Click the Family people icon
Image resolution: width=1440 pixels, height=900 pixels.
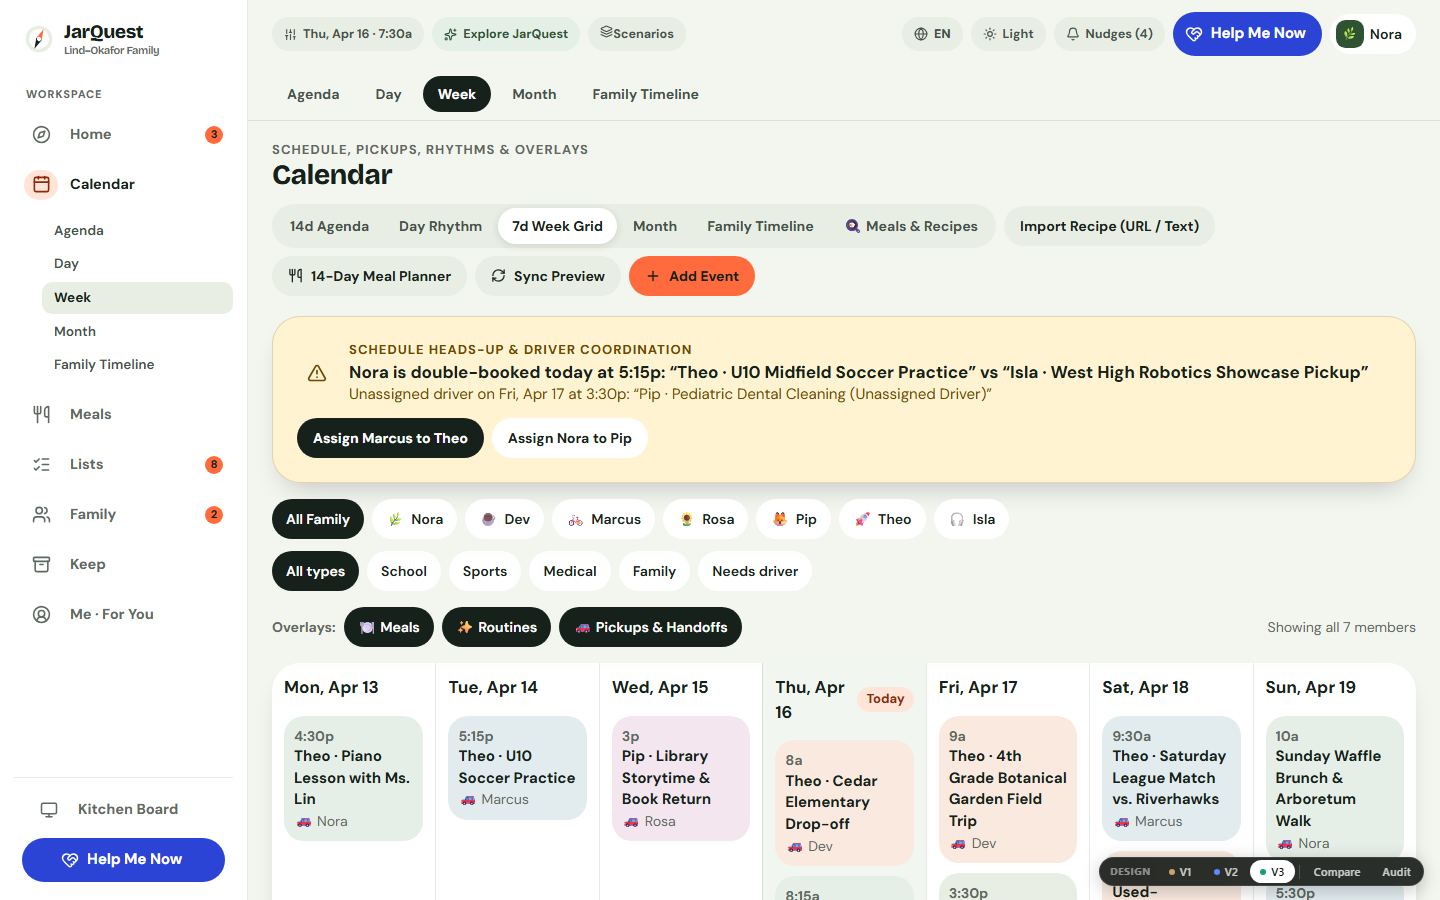41,514
